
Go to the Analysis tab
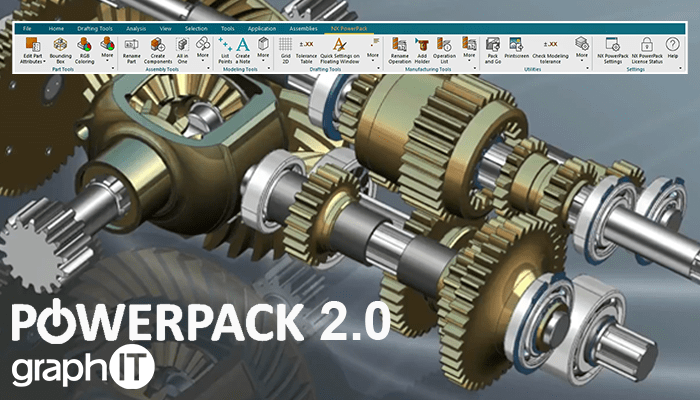[136, 29]
